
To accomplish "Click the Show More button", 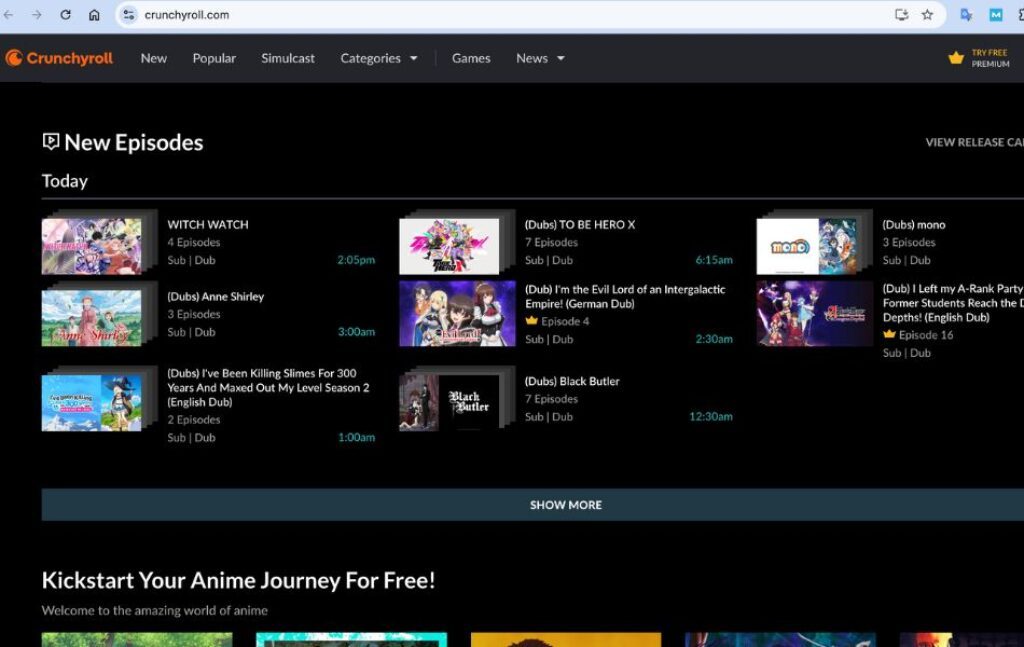I will [x=565, y=505].
